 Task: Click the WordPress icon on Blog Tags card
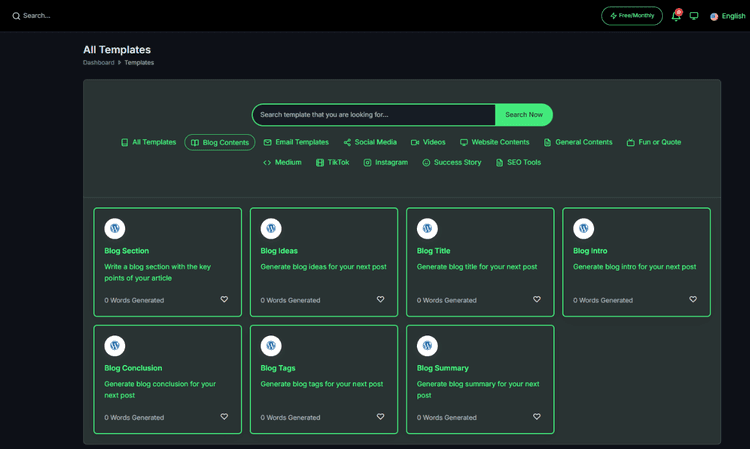click(x=271, y=346)
